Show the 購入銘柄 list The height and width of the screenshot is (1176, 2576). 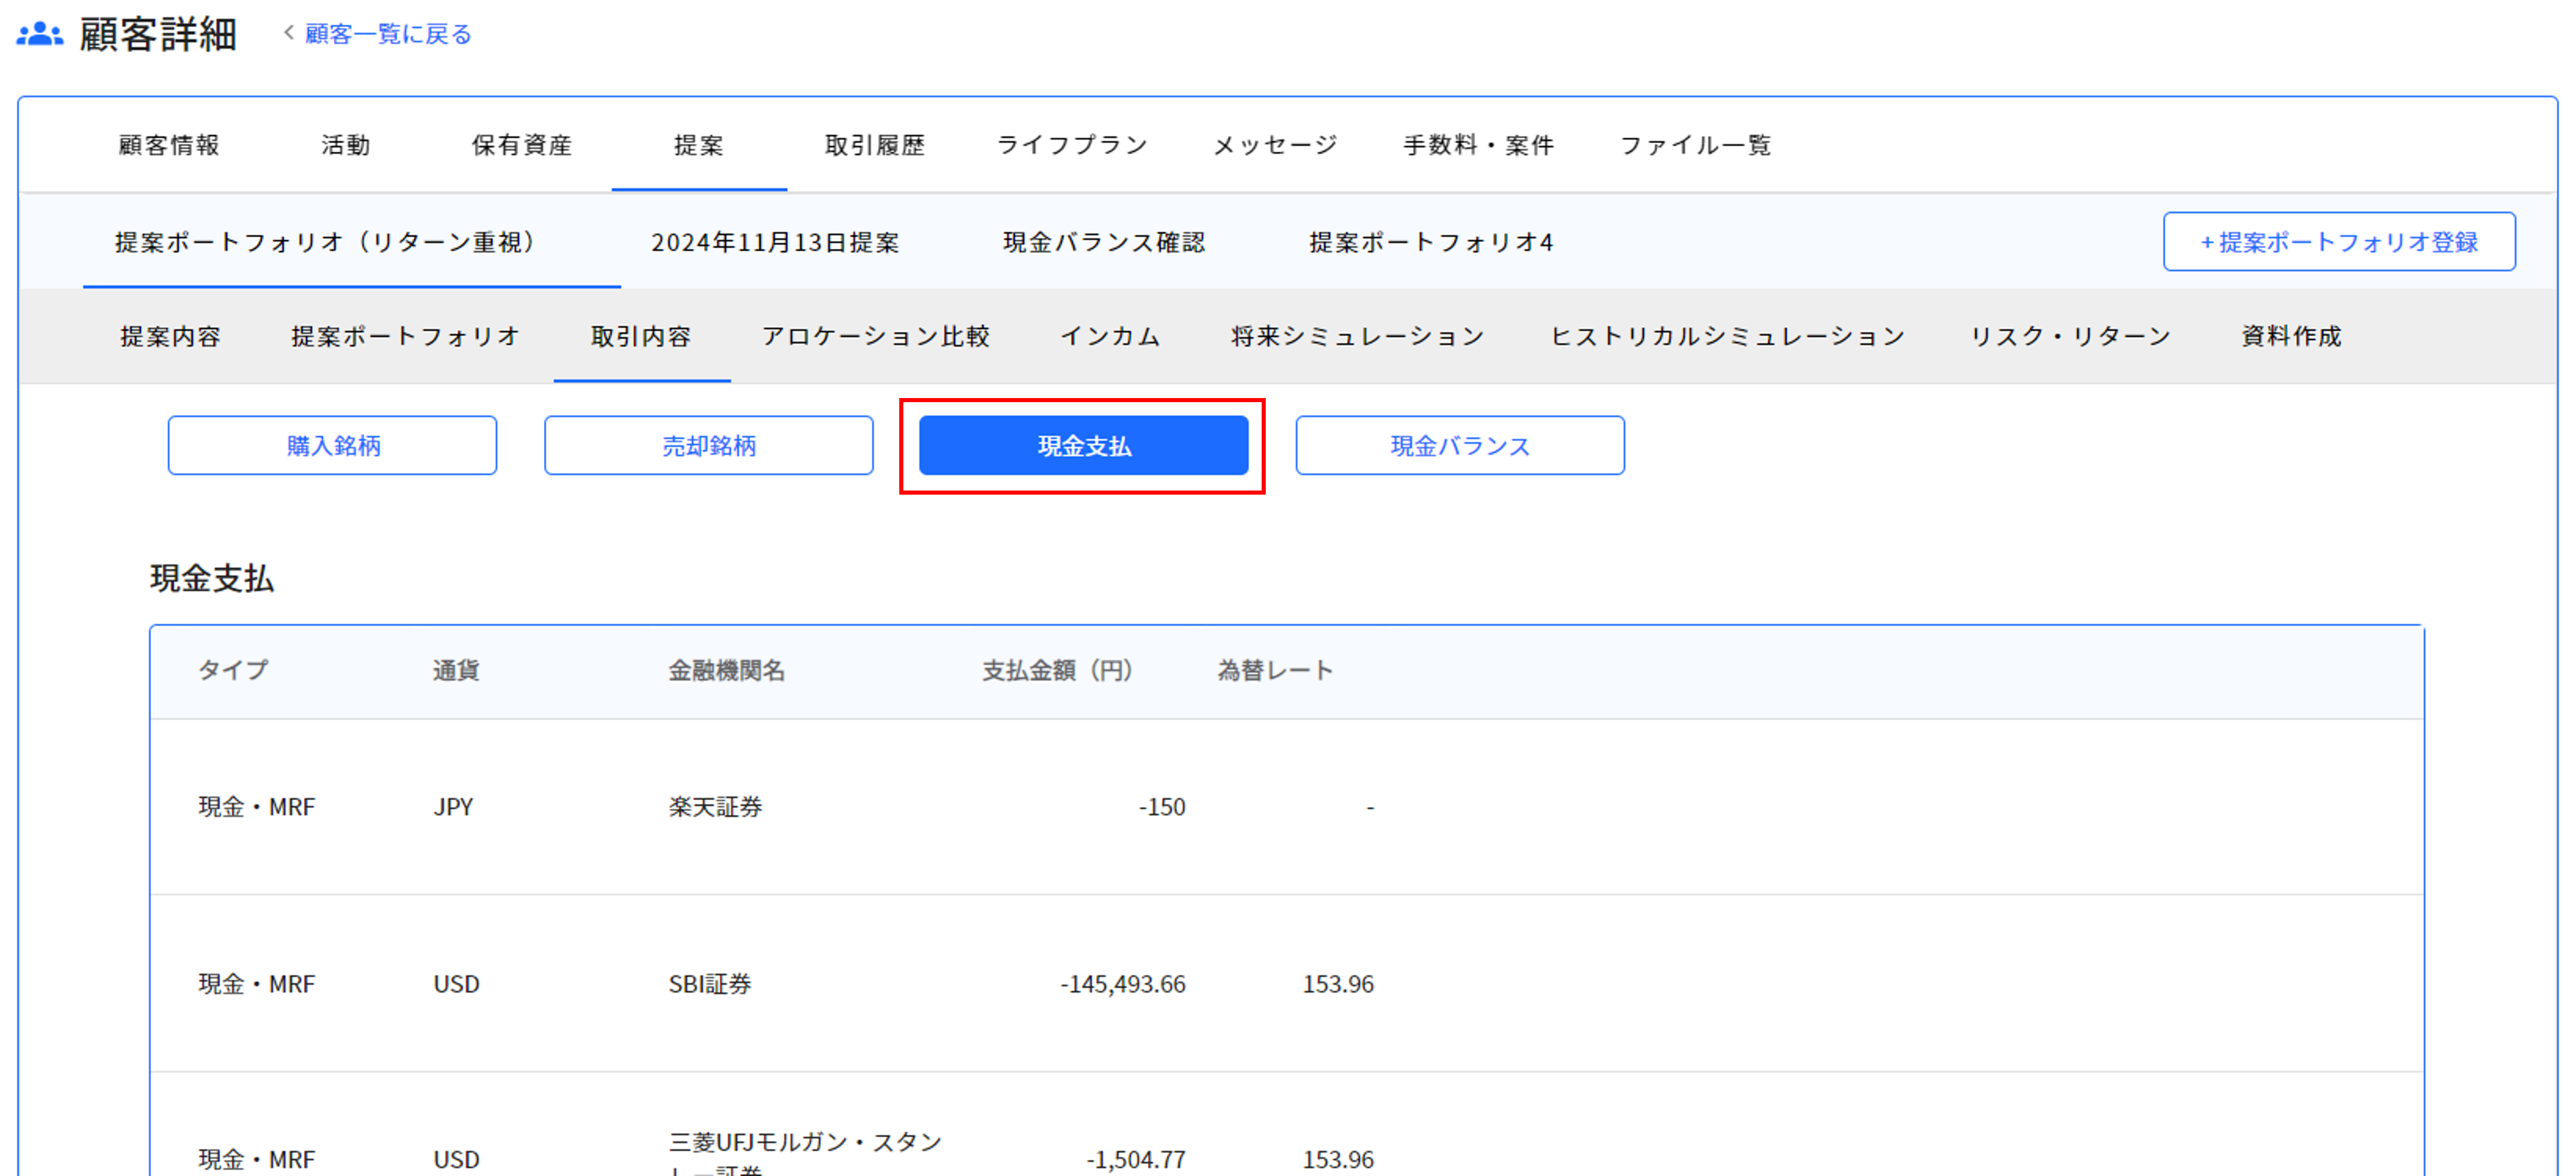(332, 446)
